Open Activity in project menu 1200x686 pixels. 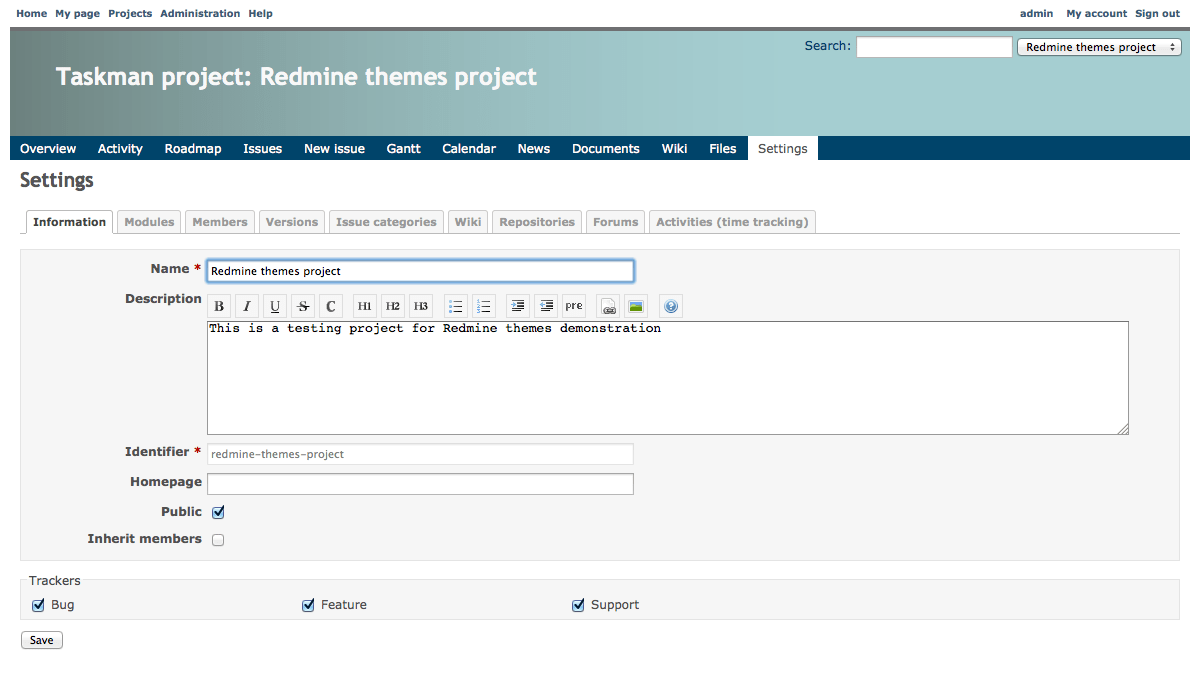[x=120, y=149]
